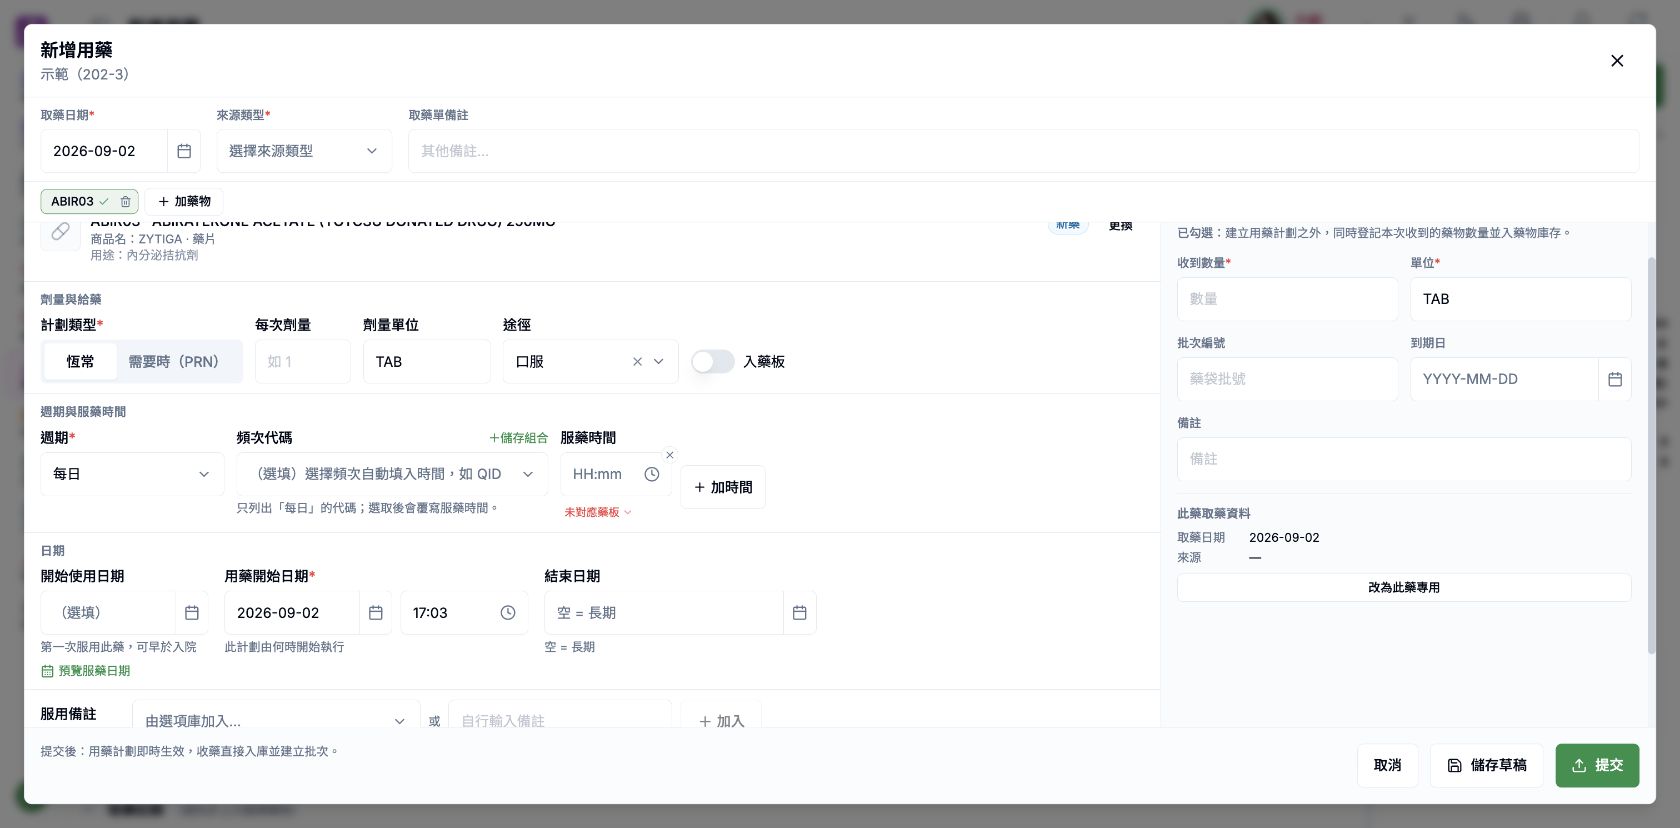Click 改為此藥專用 button
This screenshot has height=828, width=1680.
(1404, 587)
